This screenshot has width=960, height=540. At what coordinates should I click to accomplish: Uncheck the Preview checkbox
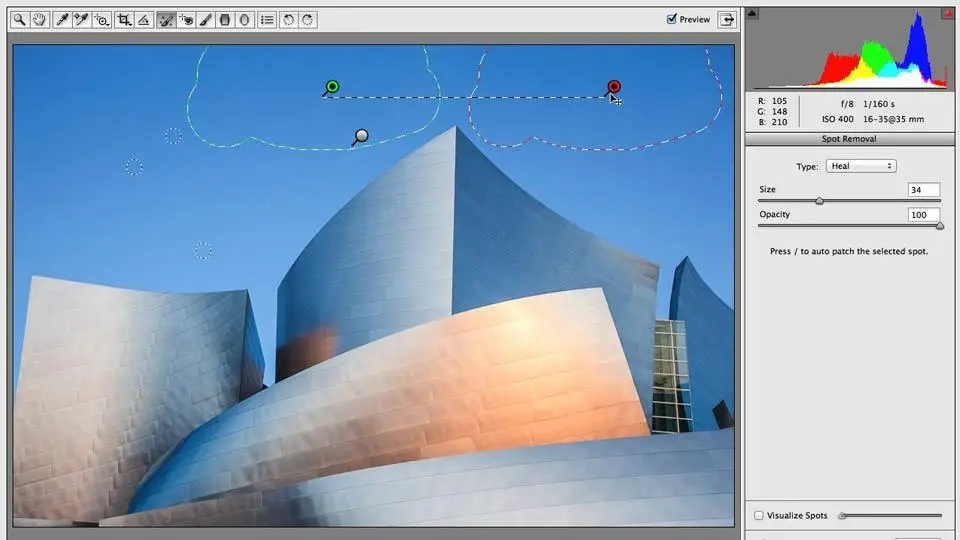click(672, 19)
